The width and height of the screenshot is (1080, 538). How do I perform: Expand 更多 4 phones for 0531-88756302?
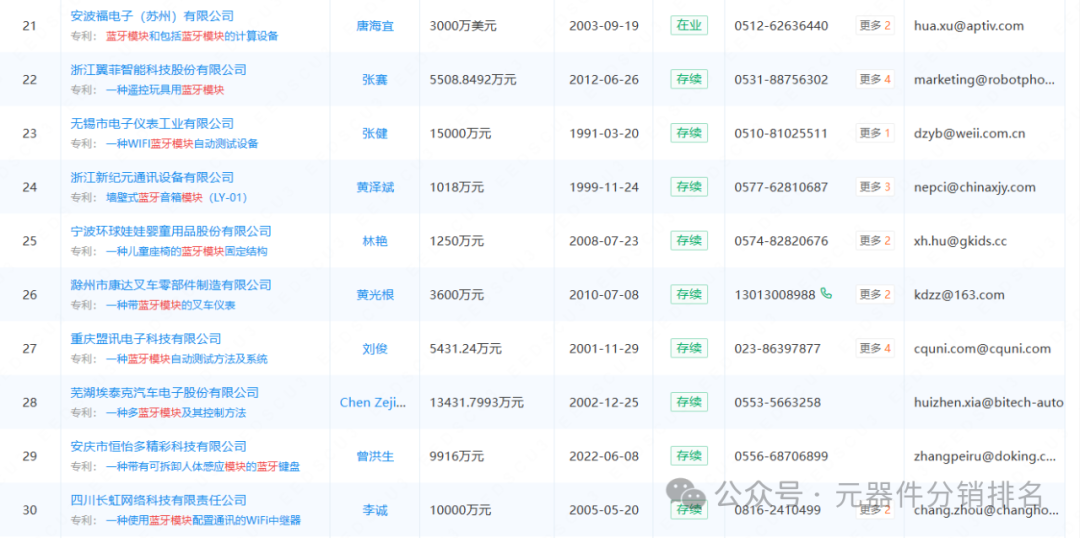point(875,79)
